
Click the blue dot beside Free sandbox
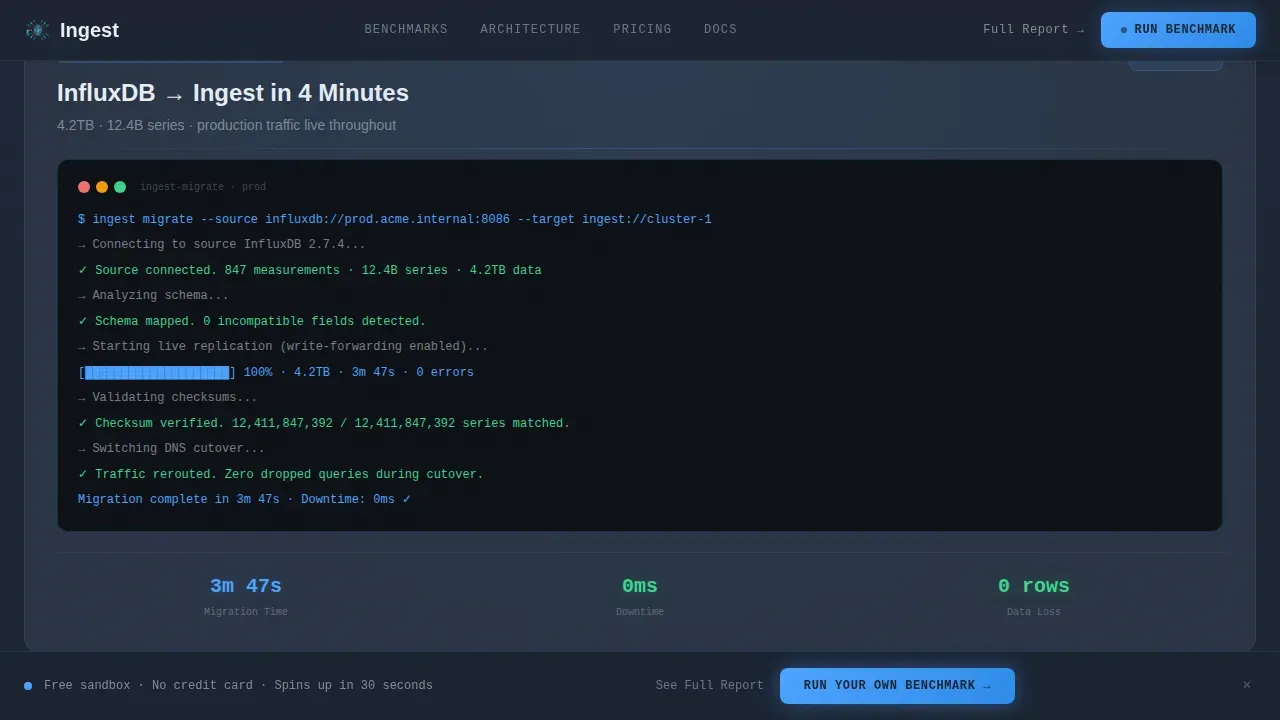click(x=28, y=686)
